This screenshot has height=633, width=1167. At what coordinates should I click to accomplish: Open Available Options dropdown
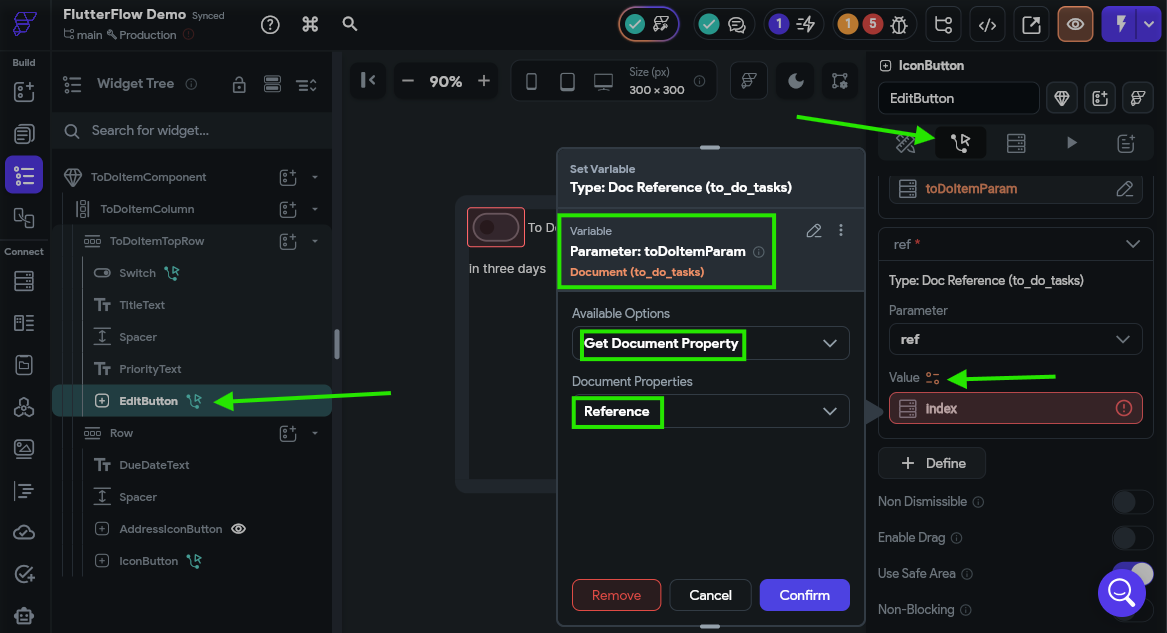[x=710, y=343]
